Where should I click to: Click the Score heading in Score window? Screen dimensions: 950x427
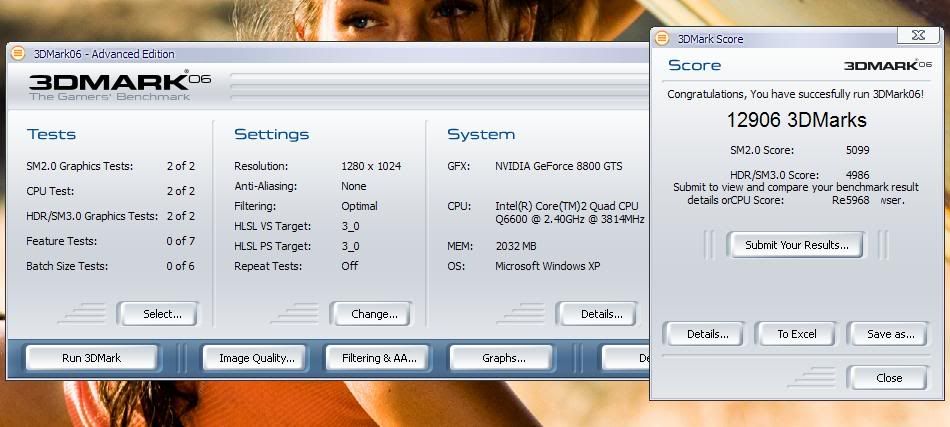pos(694,65)
